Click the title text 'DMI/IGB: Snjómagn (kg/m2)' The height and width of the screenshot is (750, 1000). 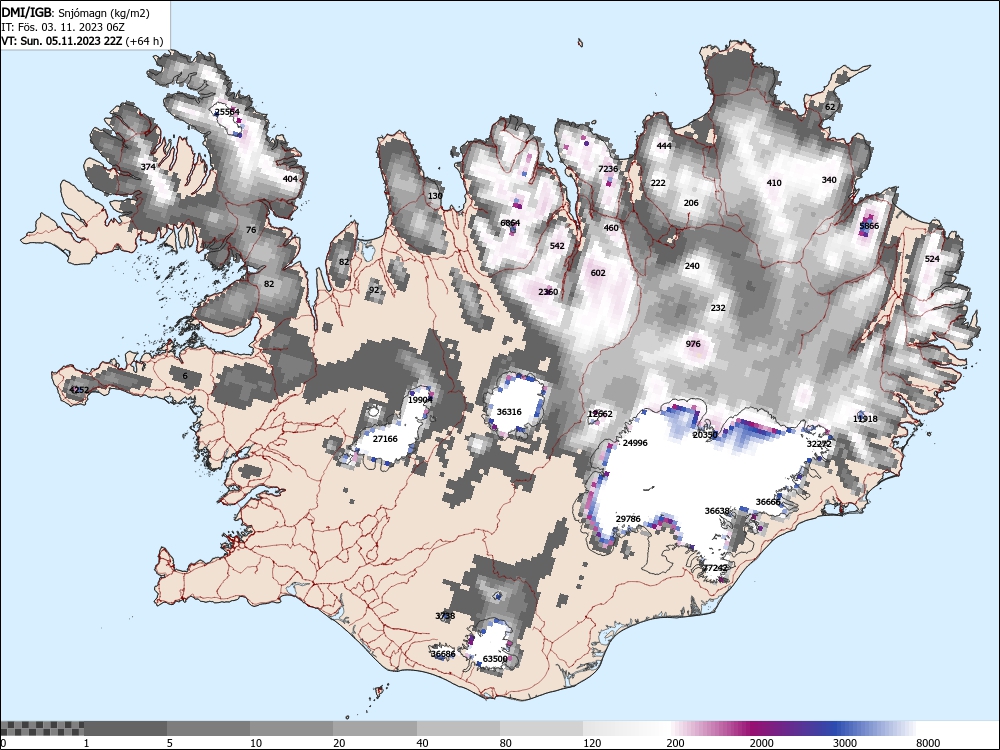pos(75,13)
